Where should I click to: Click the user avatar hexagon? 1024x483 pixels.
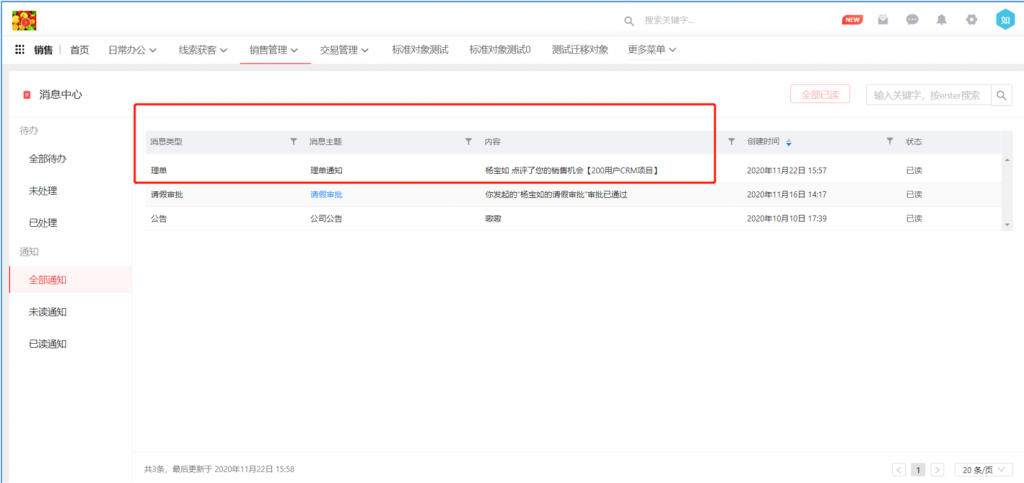point(1004,20)
